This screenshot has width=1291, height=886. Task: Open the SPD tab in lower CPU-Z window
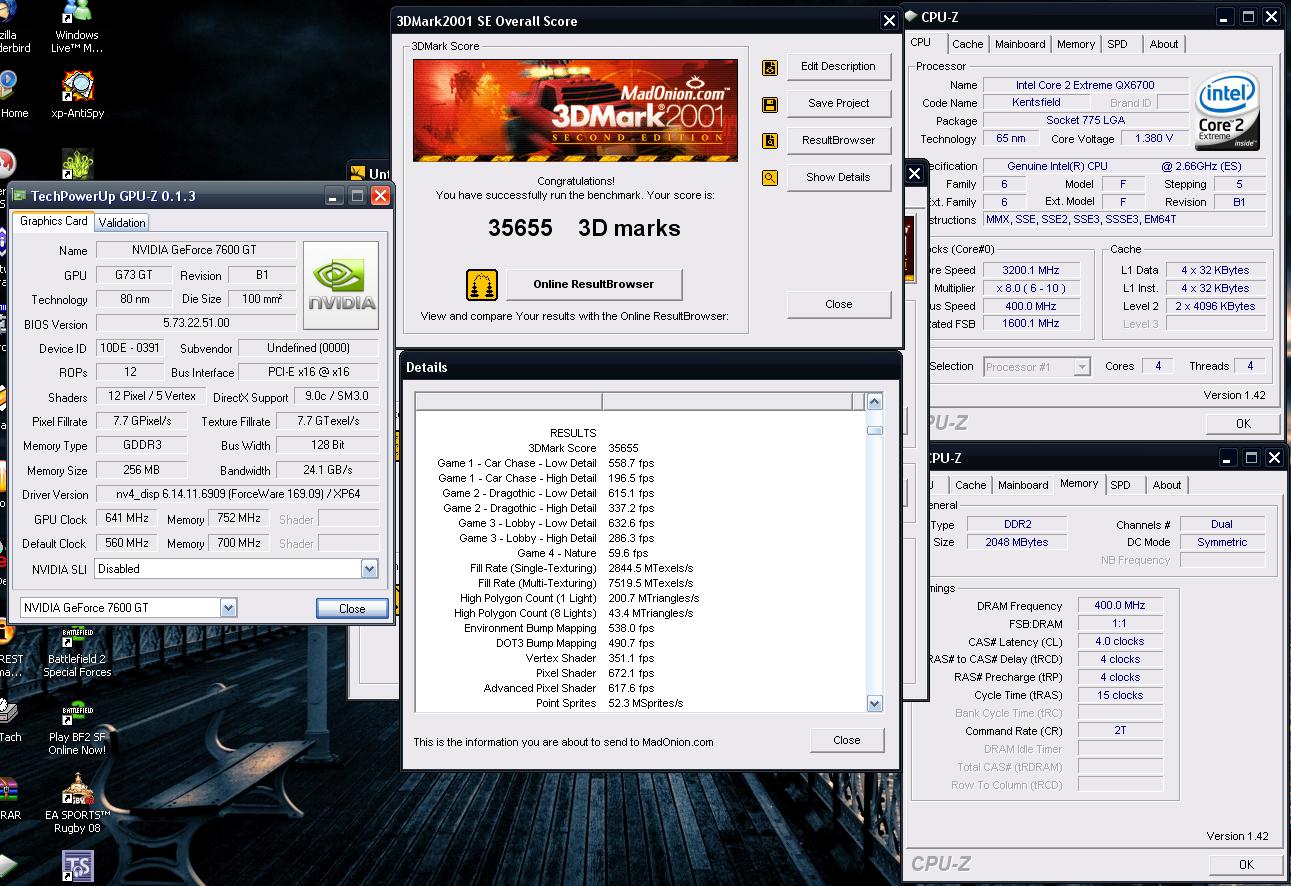(x=1120, y=485)
